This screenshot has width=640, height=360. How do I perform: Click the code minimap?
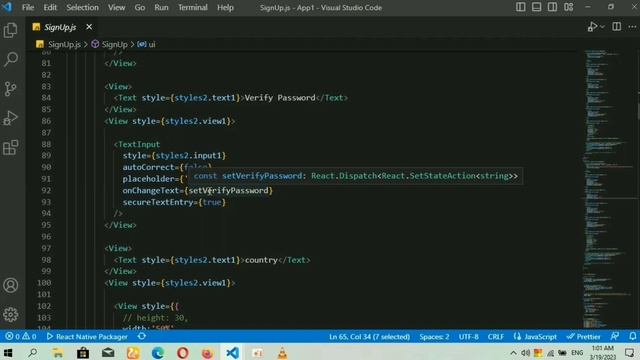[608, 189]
